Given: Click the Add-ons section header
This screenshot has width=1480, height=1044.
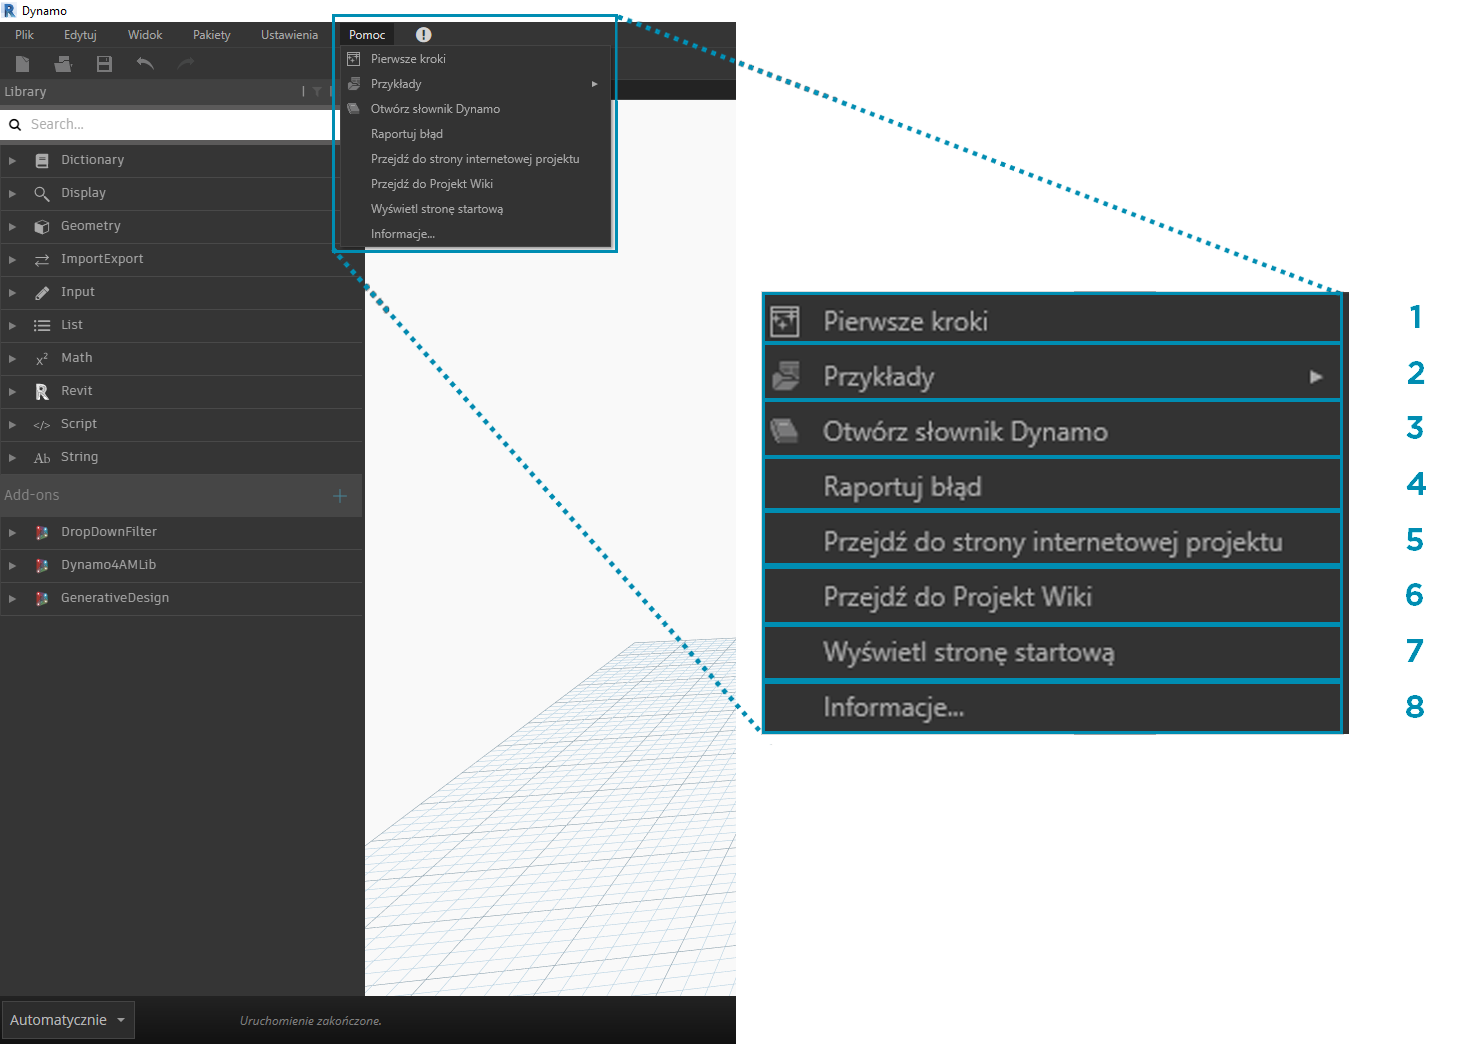Looking at the screenshot, I should pos(181,496).
